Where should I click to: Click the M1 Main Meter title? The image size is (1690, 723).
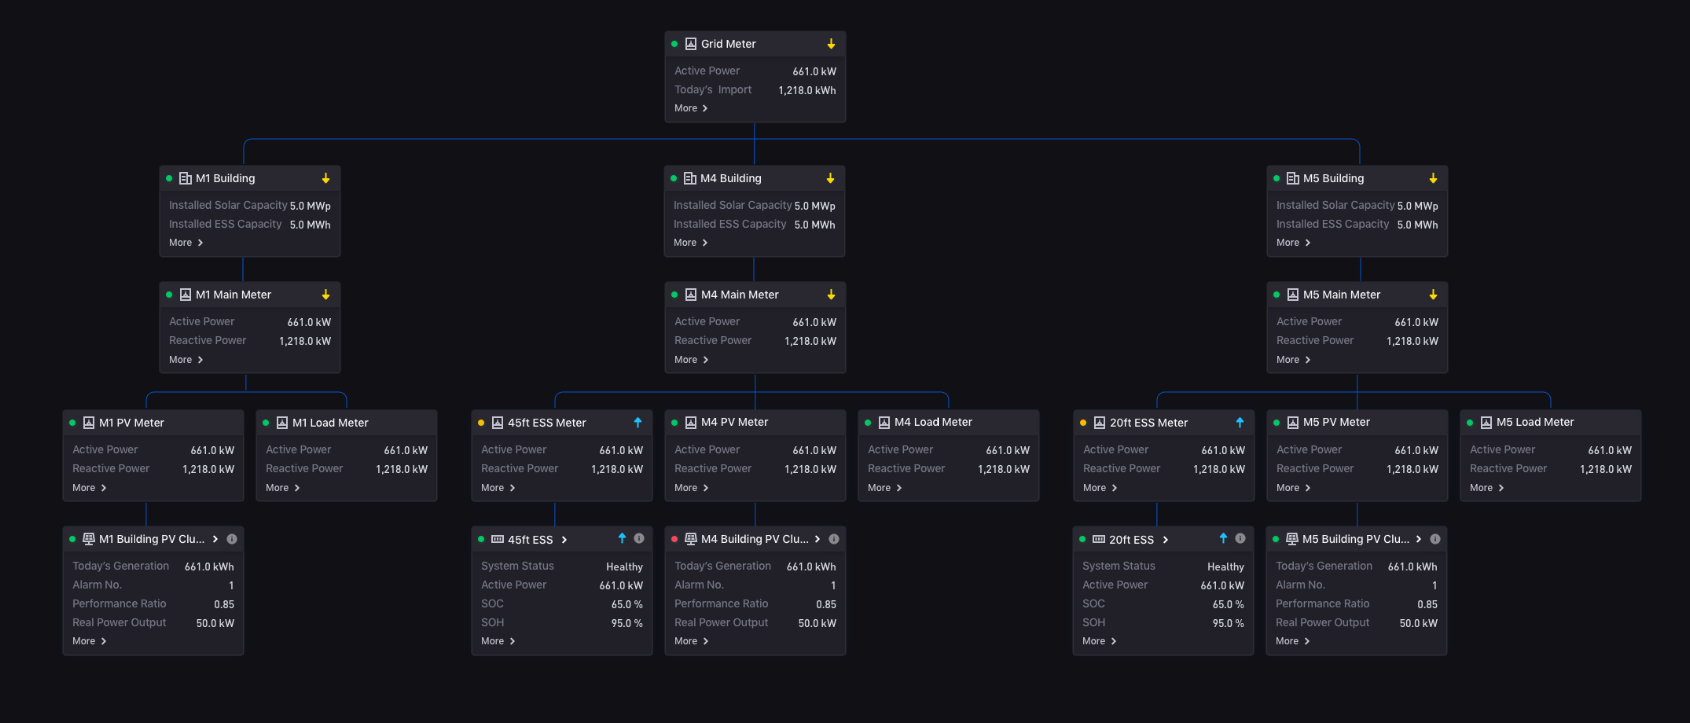tap(233, 295)
